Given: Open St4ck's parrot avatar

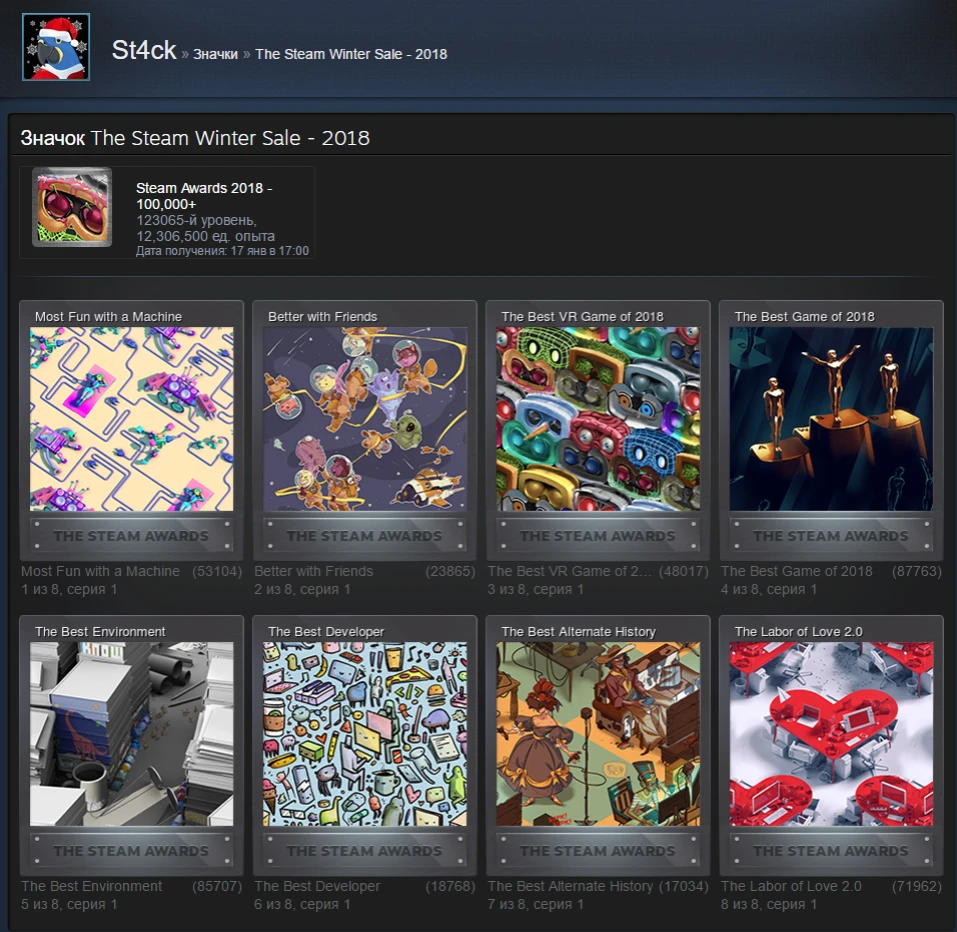Looking at the screenshot, I should (x=56, y=47).
